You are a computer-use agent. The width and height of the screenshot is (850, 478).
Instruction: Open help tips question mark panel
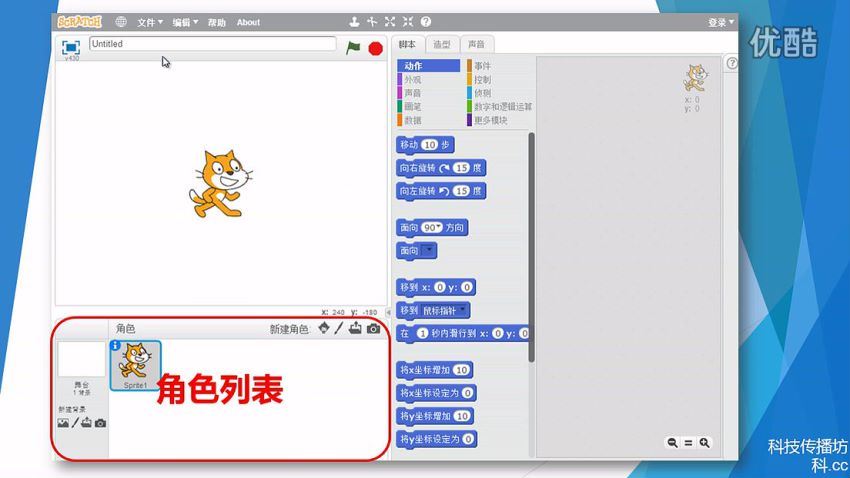click(732, 63)
